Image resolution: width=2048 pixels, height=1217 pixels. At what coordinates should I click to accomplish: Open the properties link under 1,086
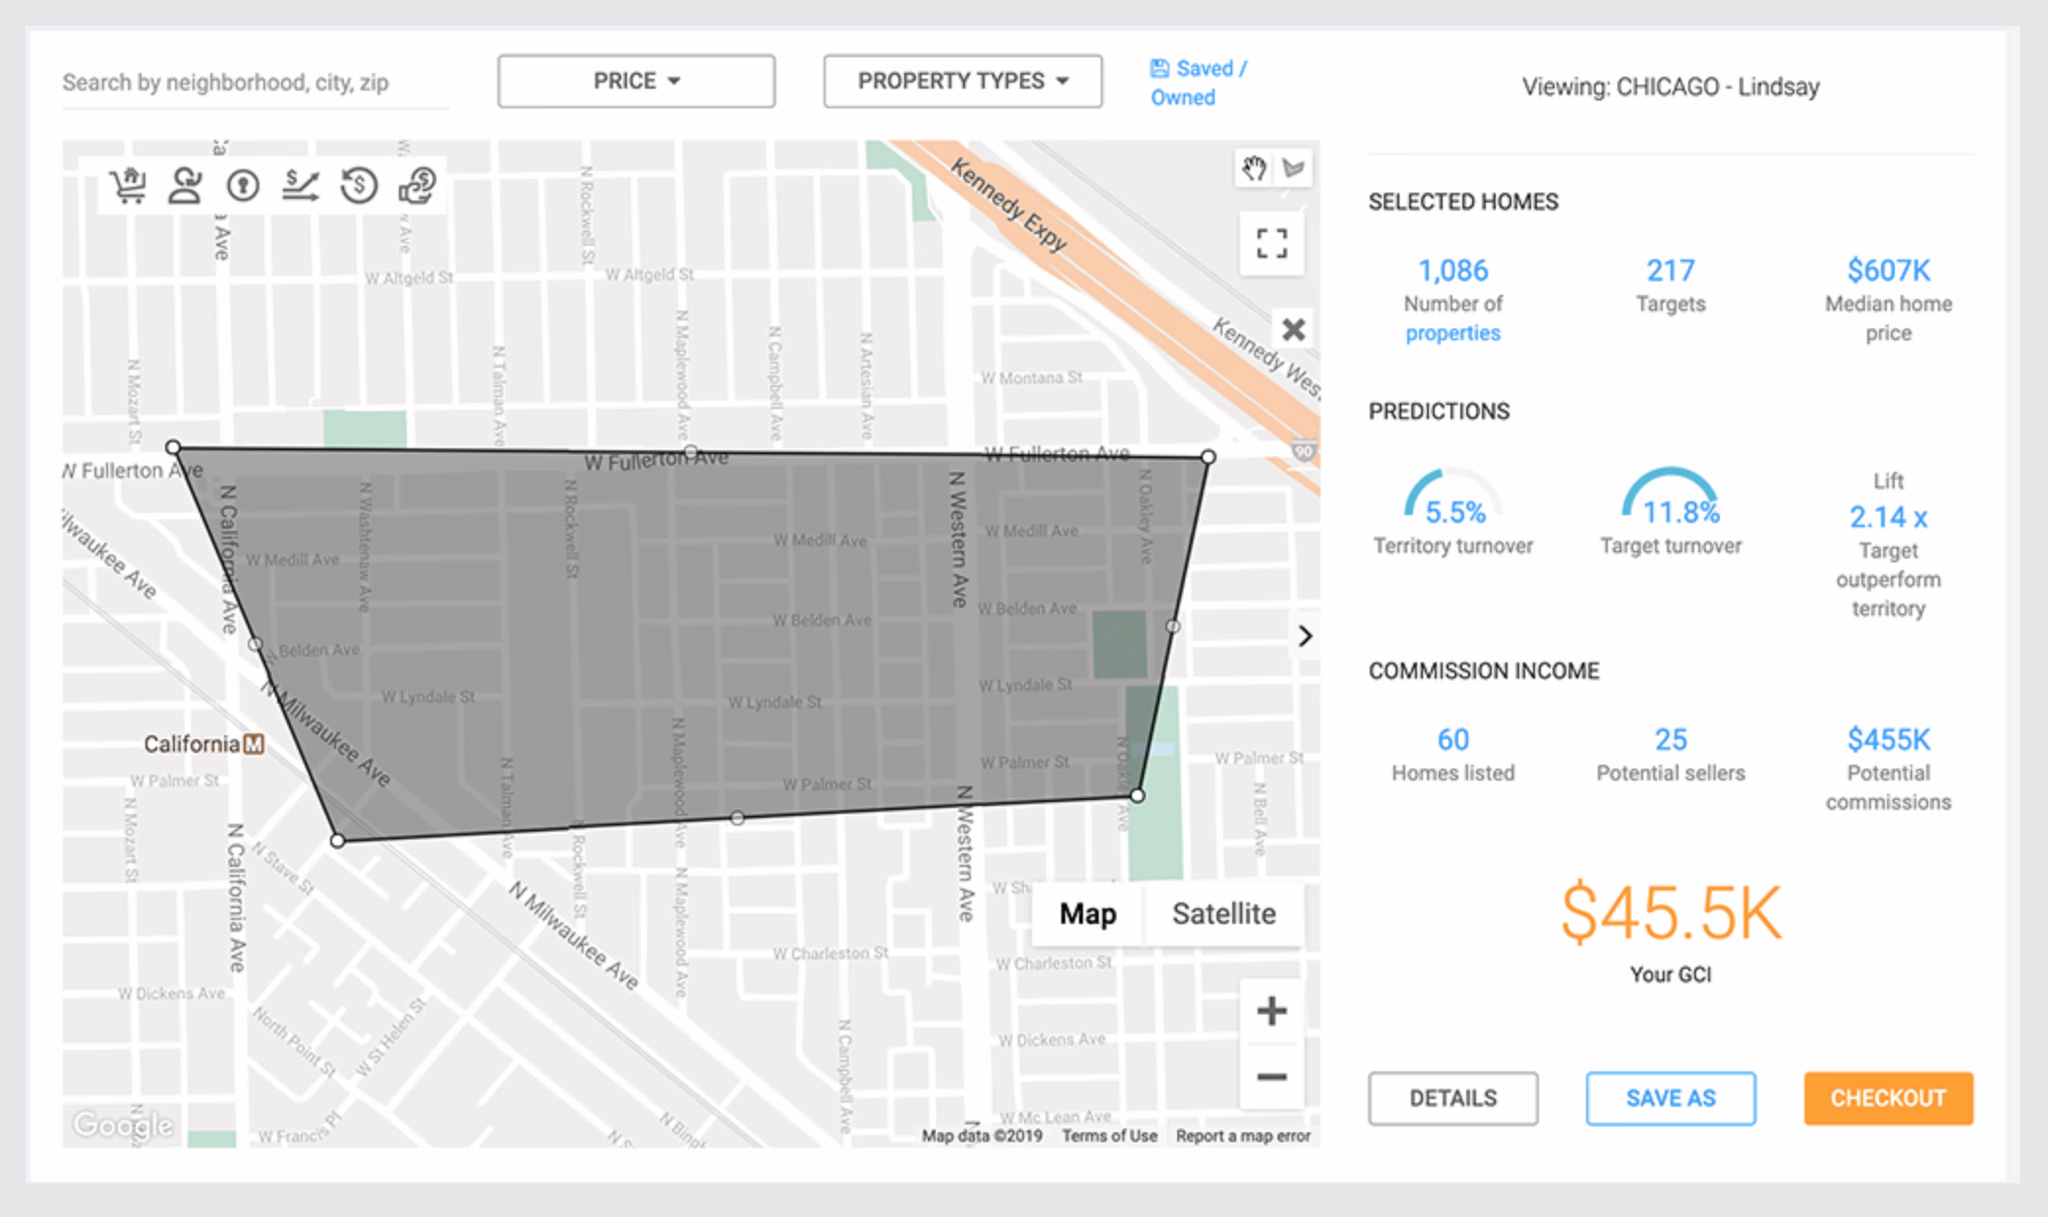coord(1453,333)
